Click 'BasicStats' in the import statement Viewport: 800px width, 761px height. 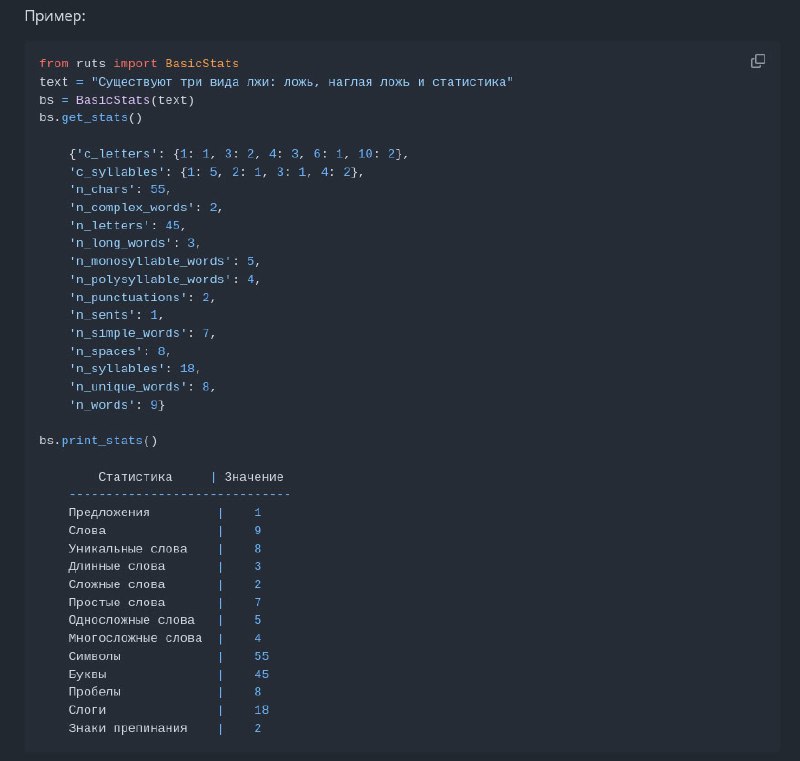pos(202,63)
